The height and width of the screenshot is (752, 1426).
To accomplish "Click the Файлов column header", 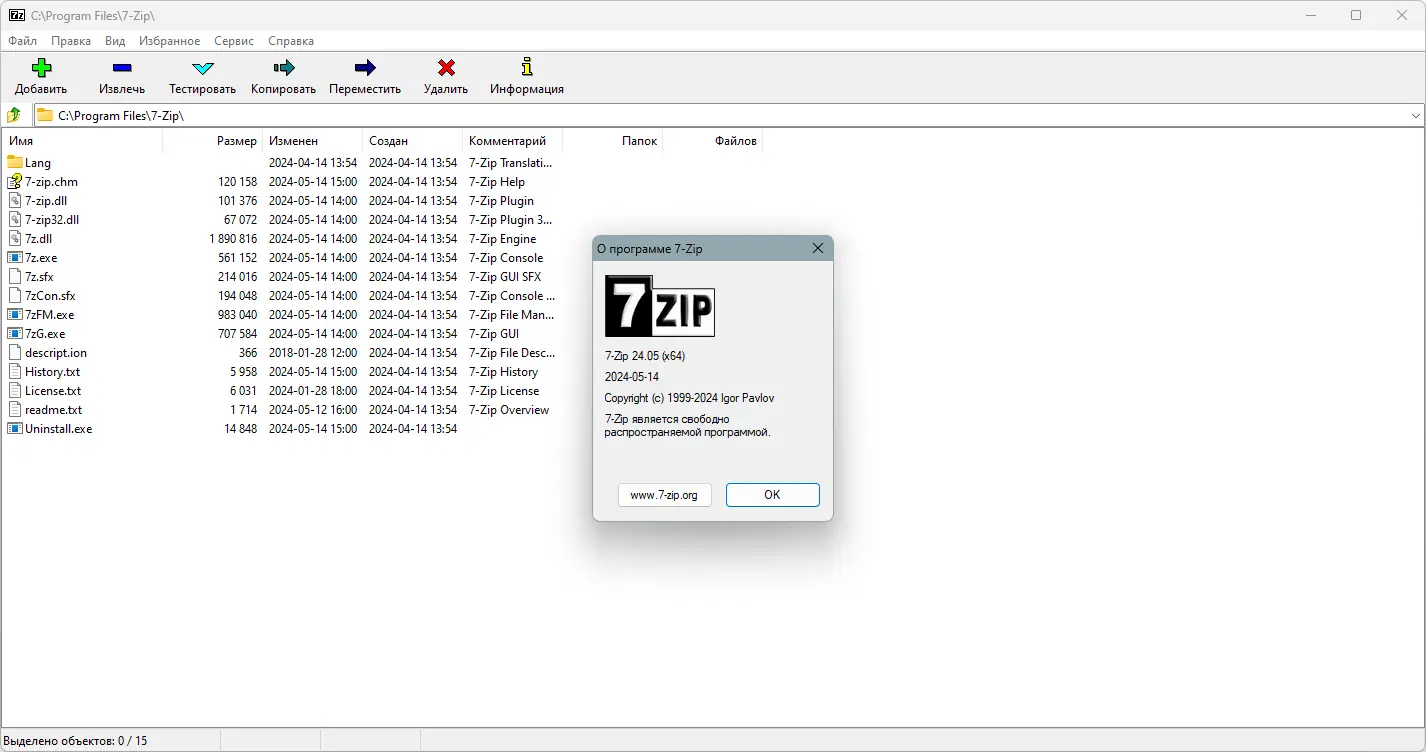I will 713,141.
